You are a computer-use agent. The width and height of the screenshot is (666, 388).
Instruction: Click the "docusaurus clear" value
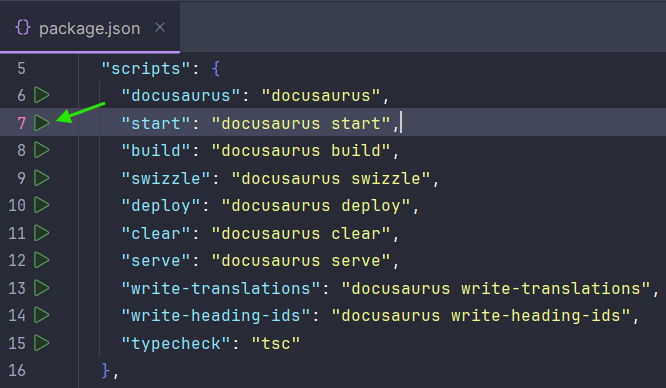point(301,233)
